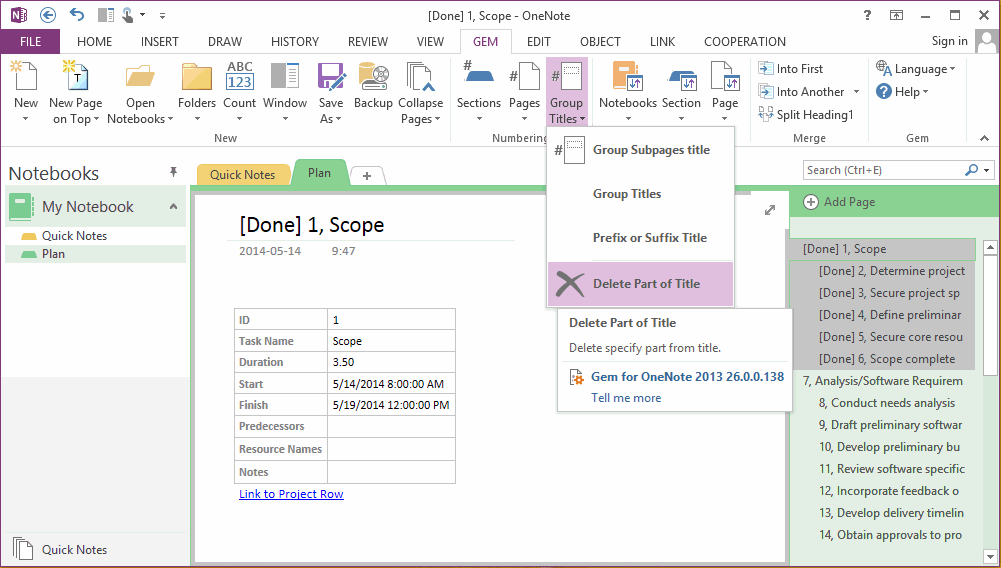Click Sign in

coord(949,41)
